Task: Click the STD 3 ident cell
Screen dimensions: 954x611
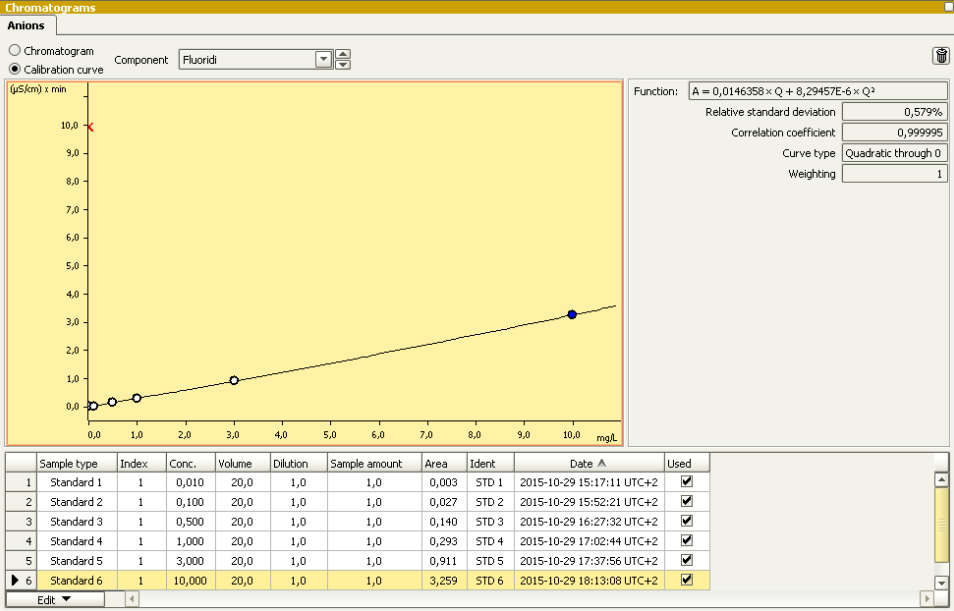Action: (490, 522)
